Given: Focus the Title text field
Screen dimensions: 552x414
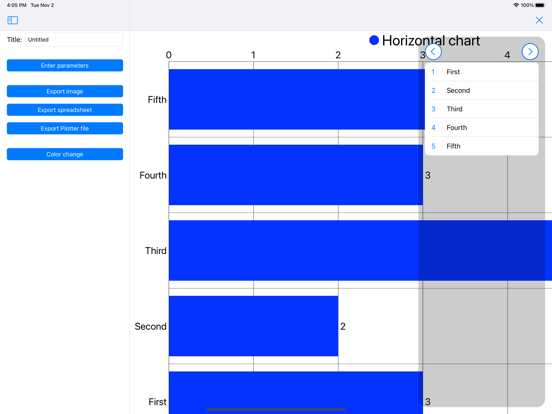Looking at the screenshot, I should coord(74,39).
